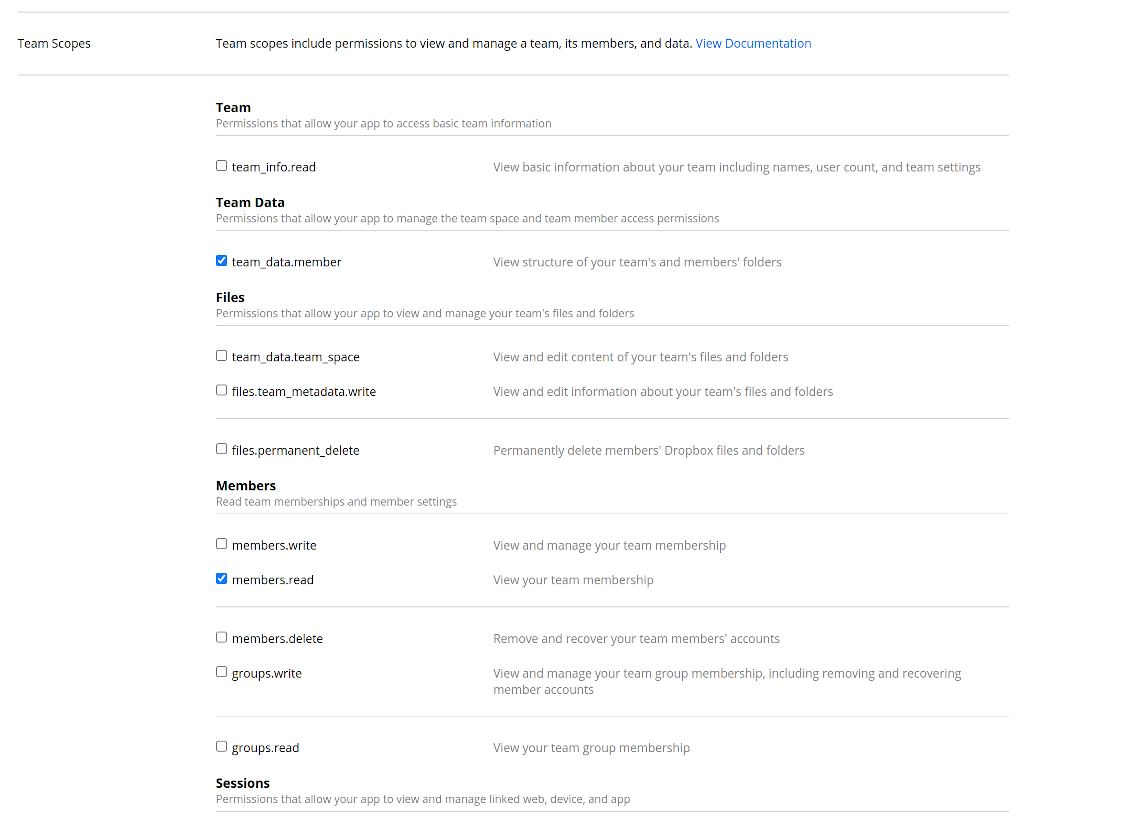This screenshot has width=1130, height=823.
Task: Click the bold Team heading above team_info.read
Action: pyautogui.click(x=233, y=107)
